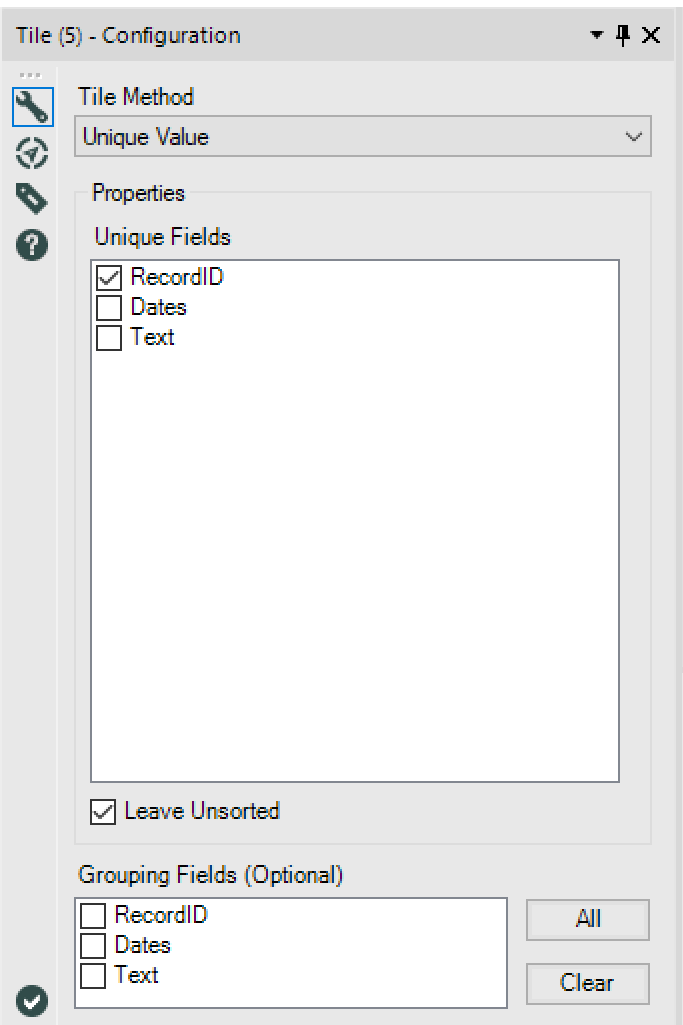683x1025 pixels.
Task: Clear all selected grouping fields
Action: [x=587, y=983]
